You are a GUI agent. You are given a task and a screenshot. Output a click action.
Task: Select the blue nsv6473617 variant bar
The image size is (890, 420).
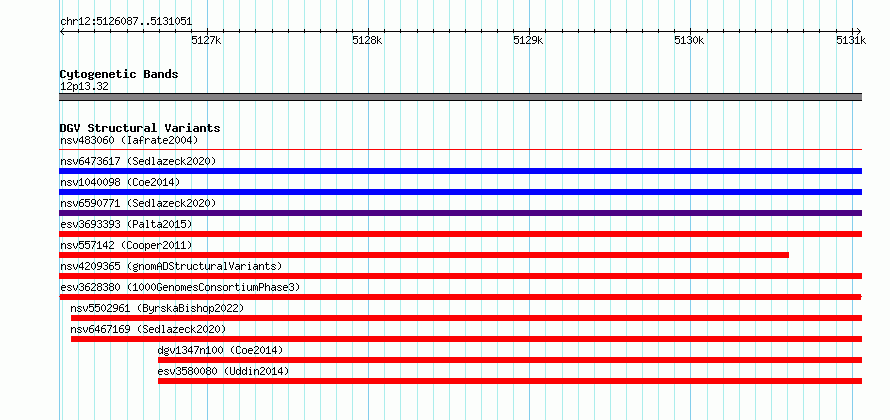tap(461, 171)
